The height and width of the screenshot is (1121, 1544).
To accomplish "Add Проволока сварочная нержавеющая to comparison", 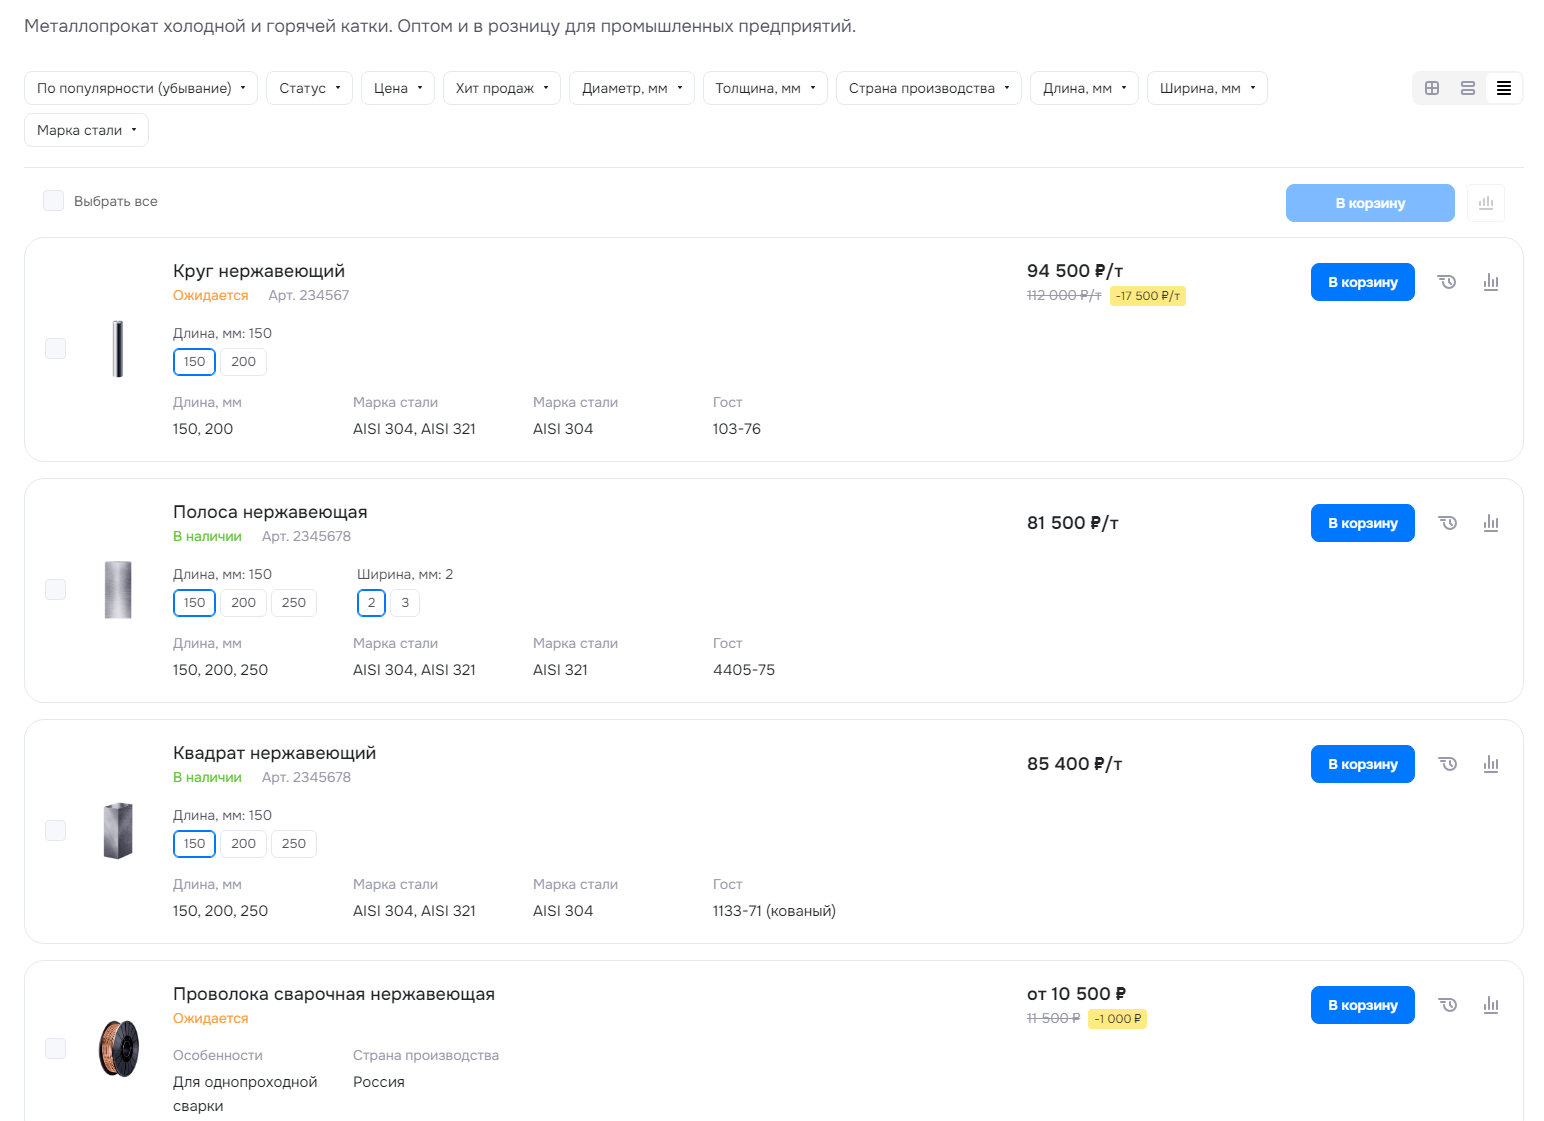I will click(x=1491, y=1005).
